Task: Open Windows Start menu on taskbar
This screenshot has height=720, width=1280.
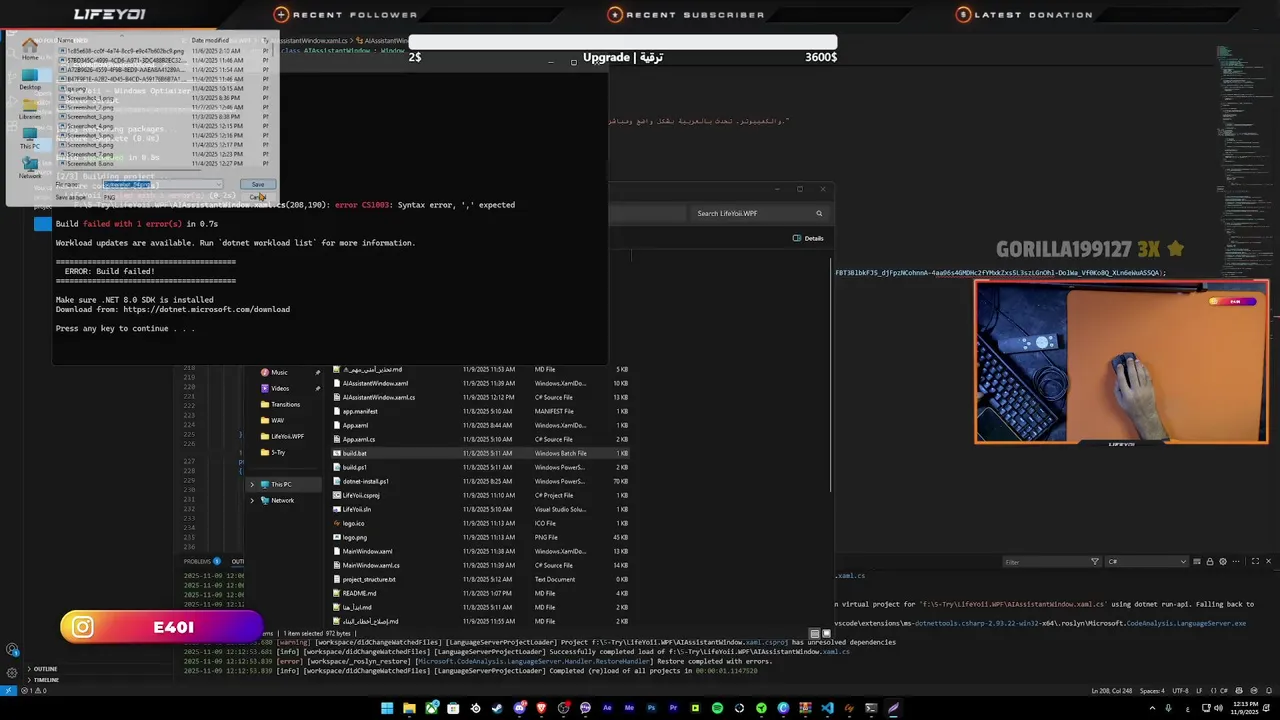Action: click(387, 708)
